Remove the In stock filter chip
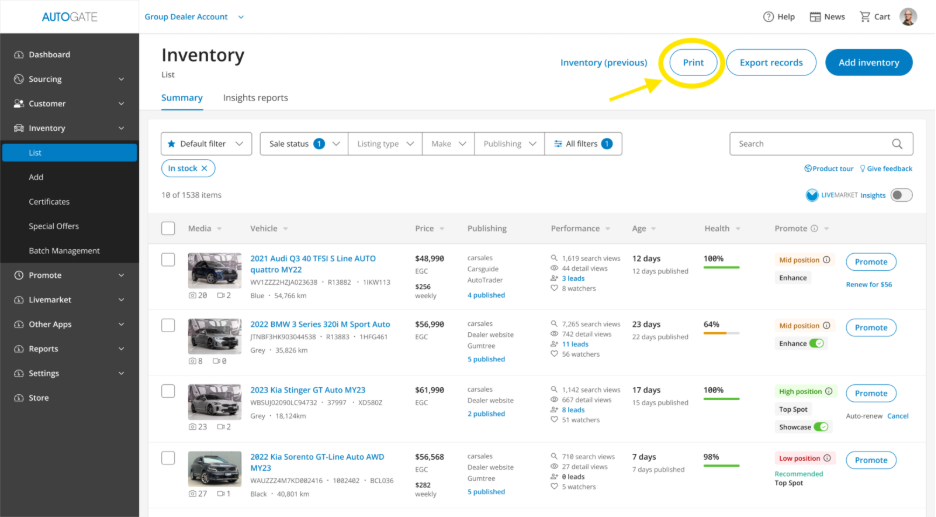Screen dimensions: 936x517 [205, 169]
